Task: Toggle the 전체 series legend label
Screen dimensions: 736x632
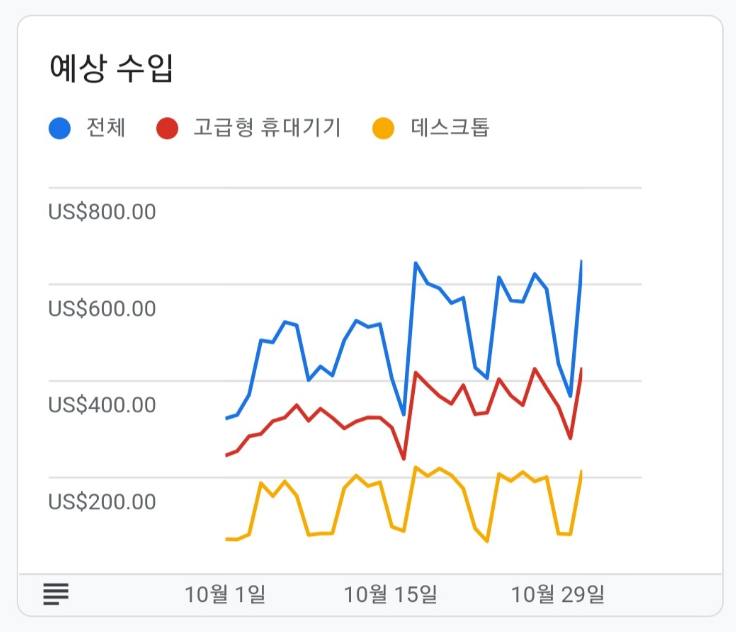Action: coord(106,128)
